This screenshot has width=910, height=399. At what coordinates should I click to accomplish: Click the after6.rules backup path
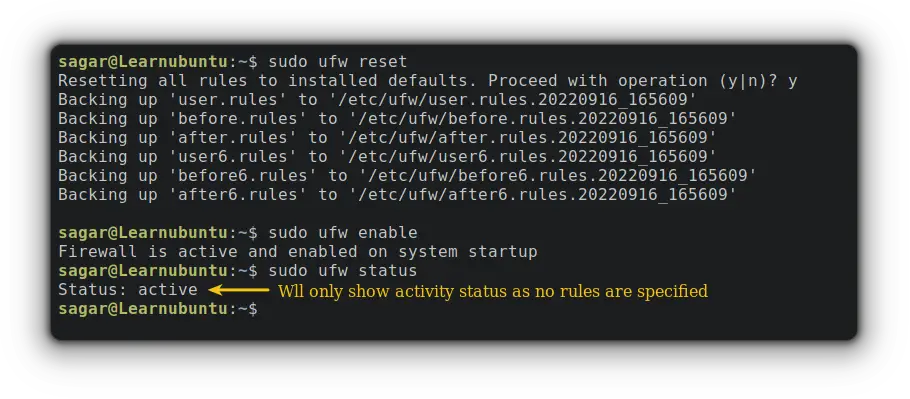(x=543, y=195)
